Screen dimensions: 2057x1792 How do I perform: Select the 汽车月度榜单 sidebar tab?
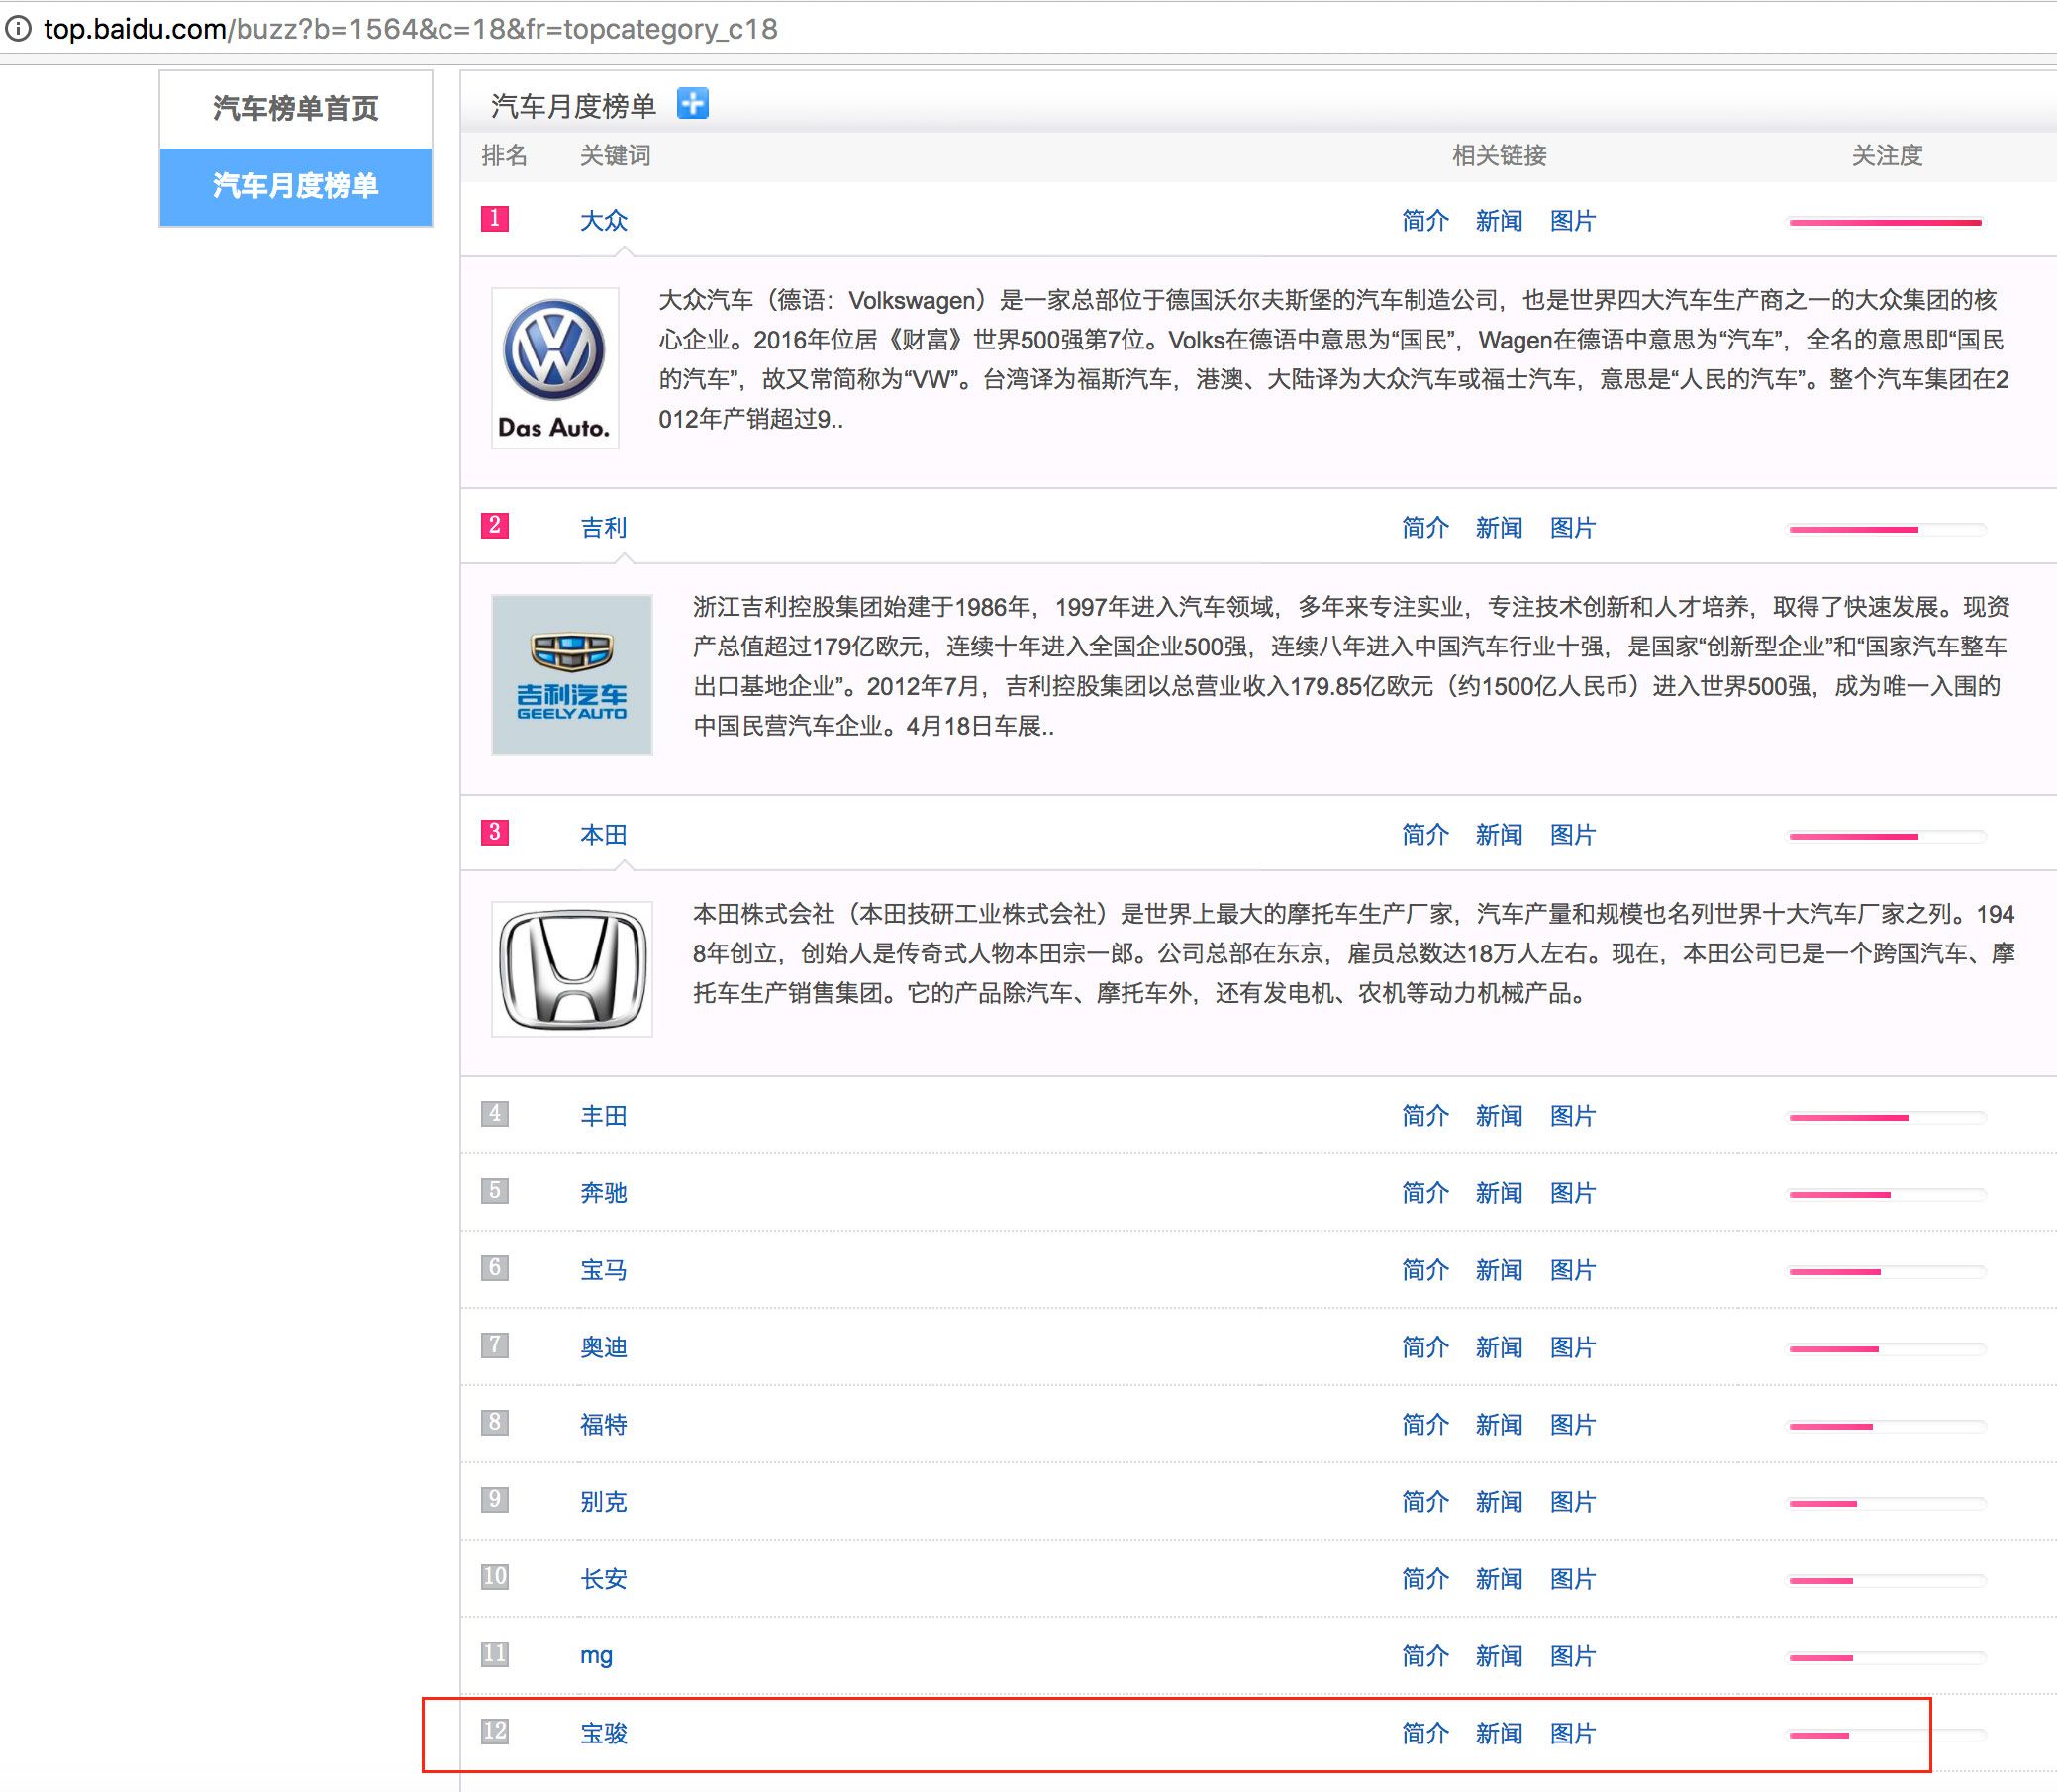(x=296, y=187)
